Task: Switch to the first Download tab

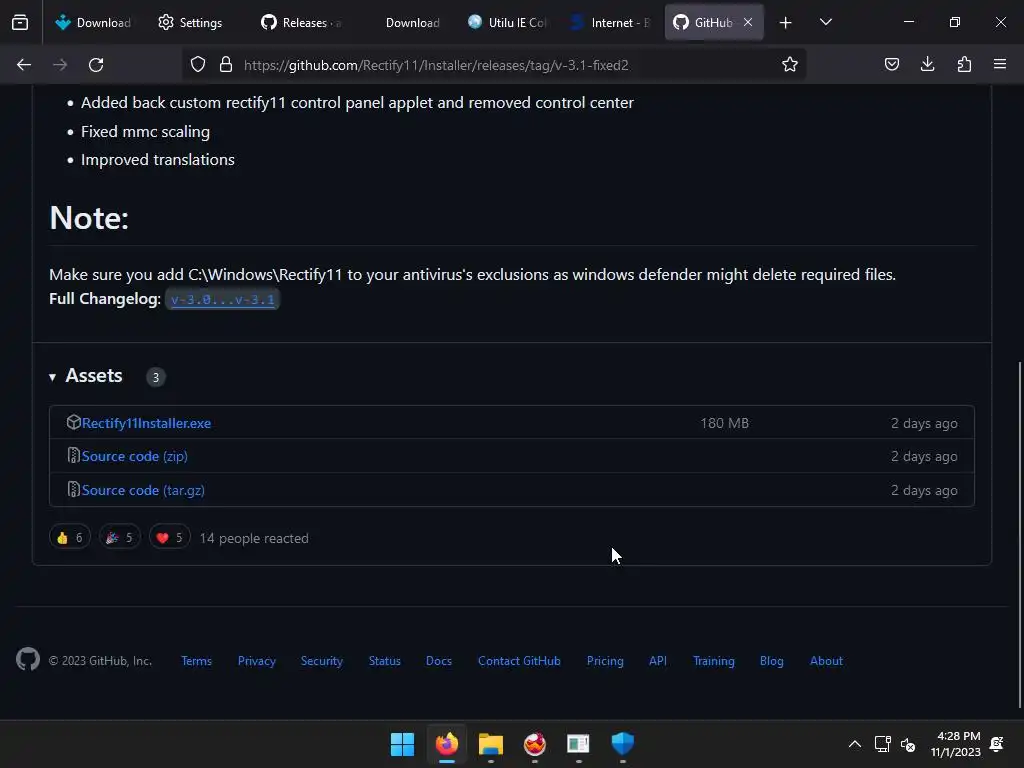Action: (93, 22)
